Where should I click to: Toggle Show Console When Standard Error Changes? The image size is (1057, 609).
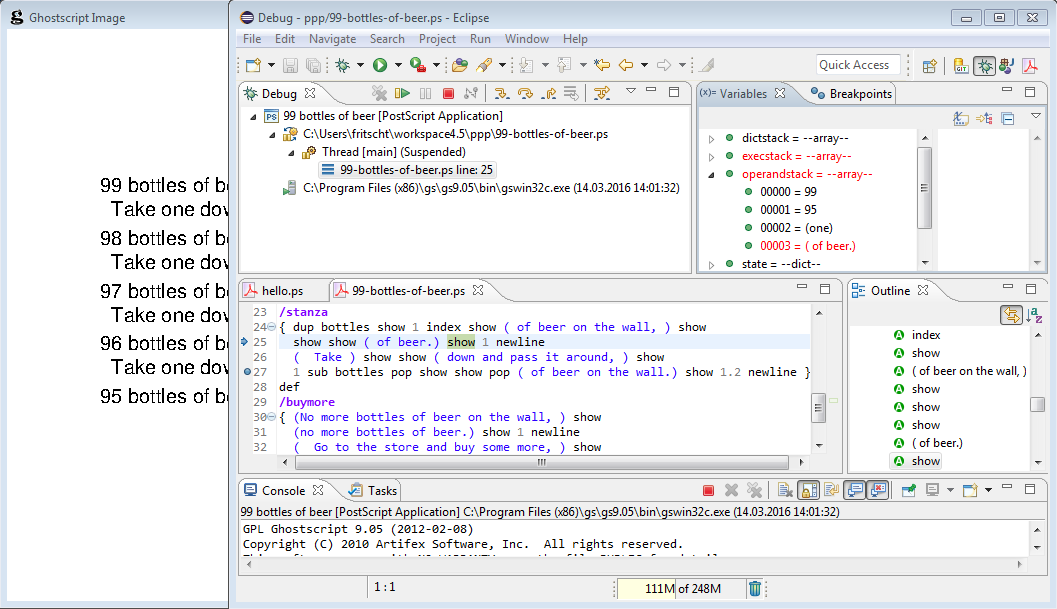tap(878, 490)
